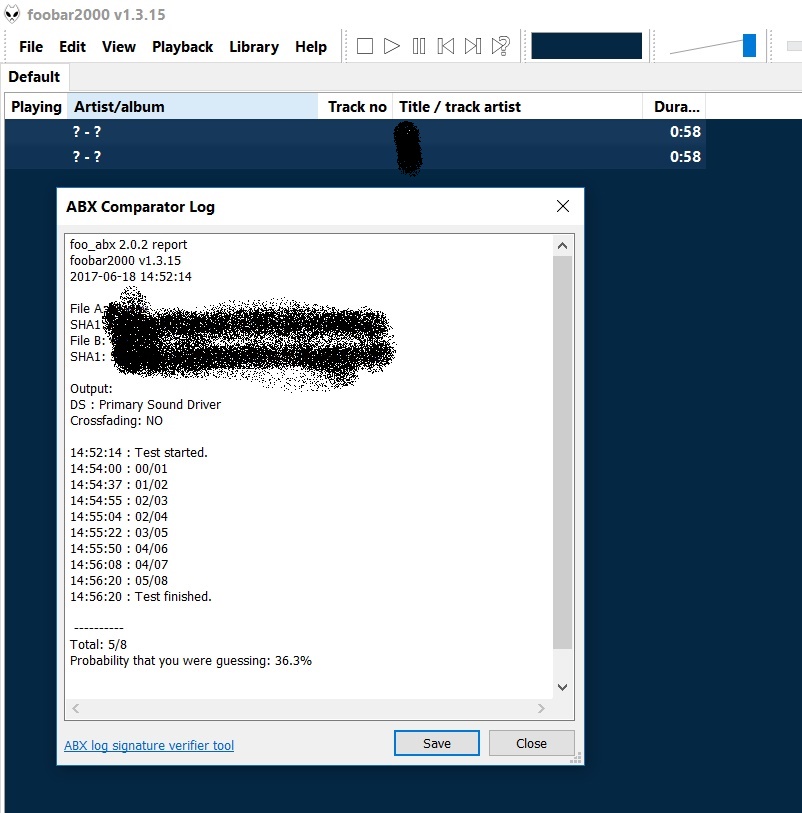Viewport: 802px width, 813px height.
Task: Click the dialog's resize grip corner
Action: [576, 758]
